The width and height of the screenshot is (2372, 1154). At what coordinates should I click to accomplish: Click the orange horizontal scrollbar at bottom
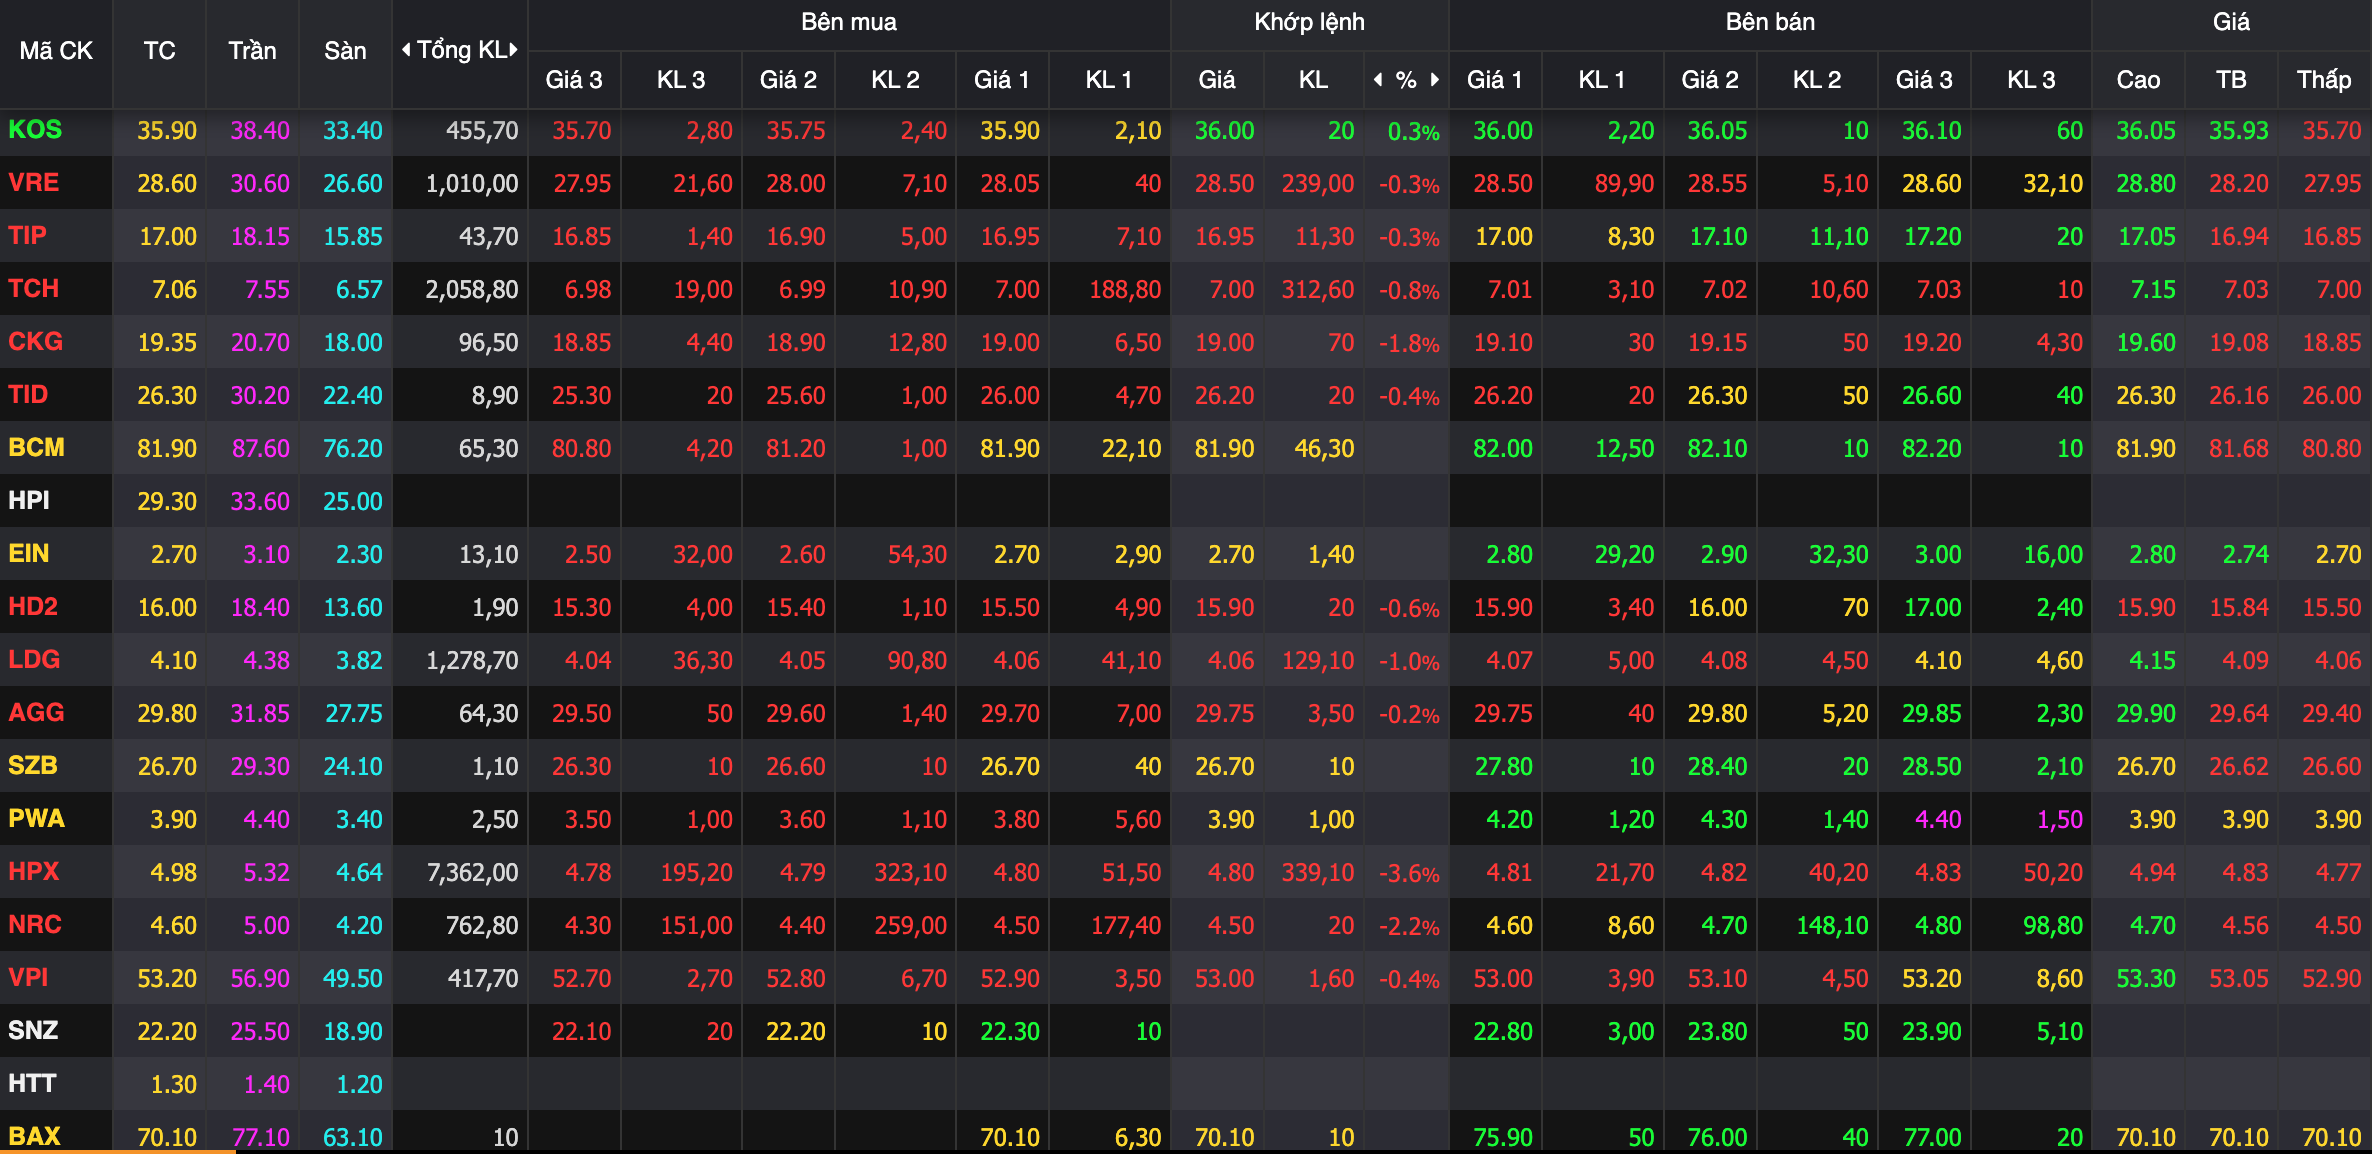118,1151
